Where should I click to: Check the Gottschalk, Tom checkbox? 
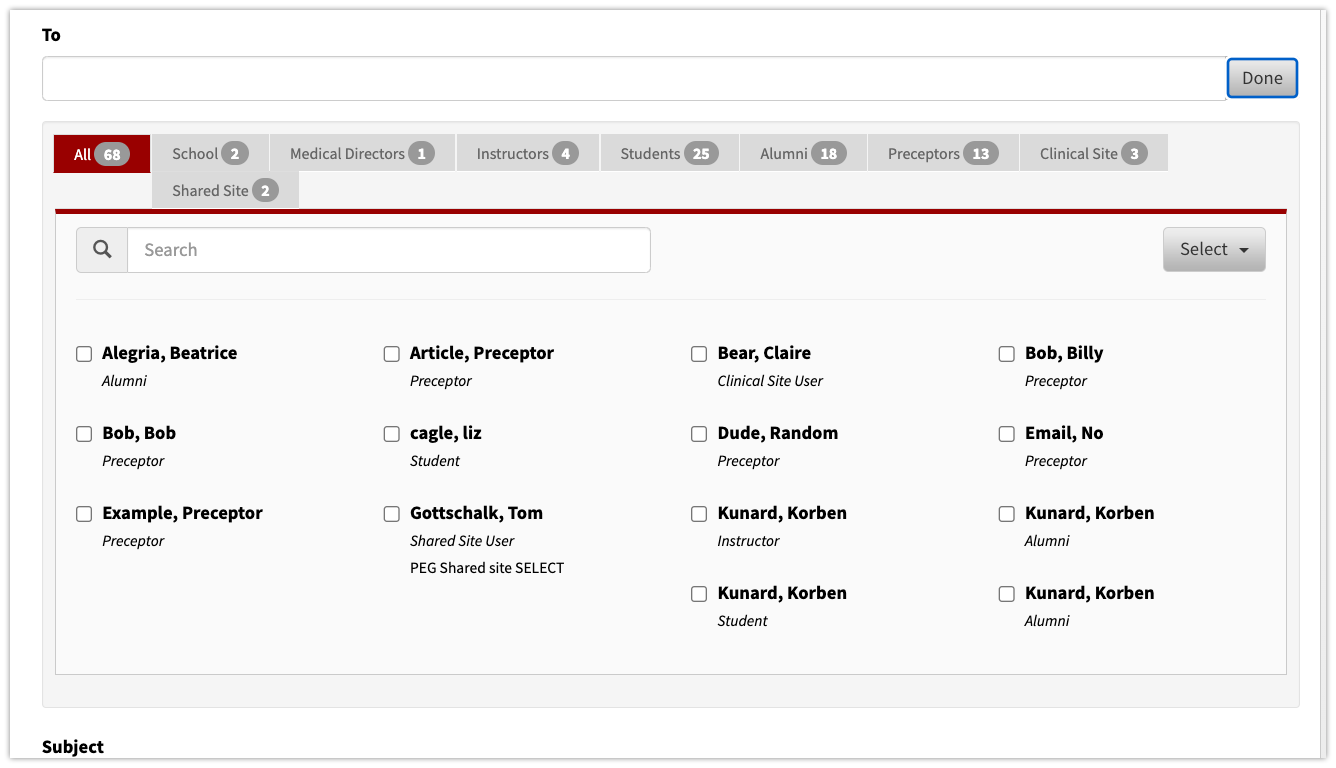point(392,514)
